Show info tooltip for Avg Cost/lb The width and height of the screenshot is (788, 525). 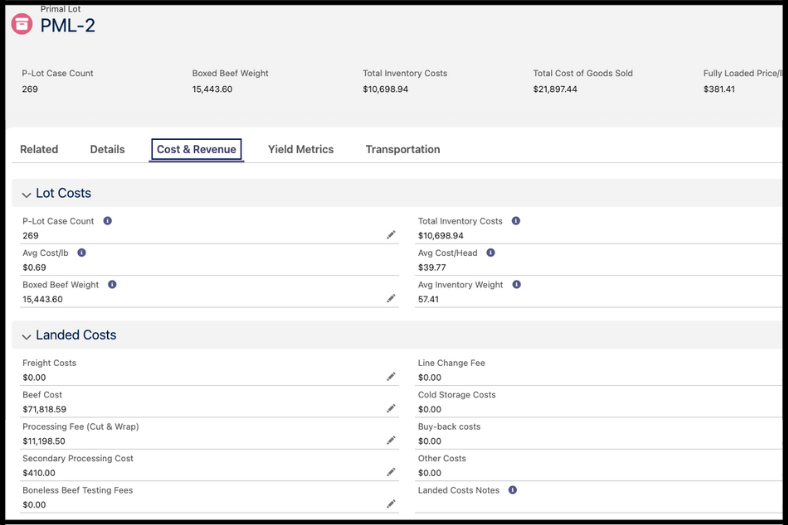coord(82,253)
